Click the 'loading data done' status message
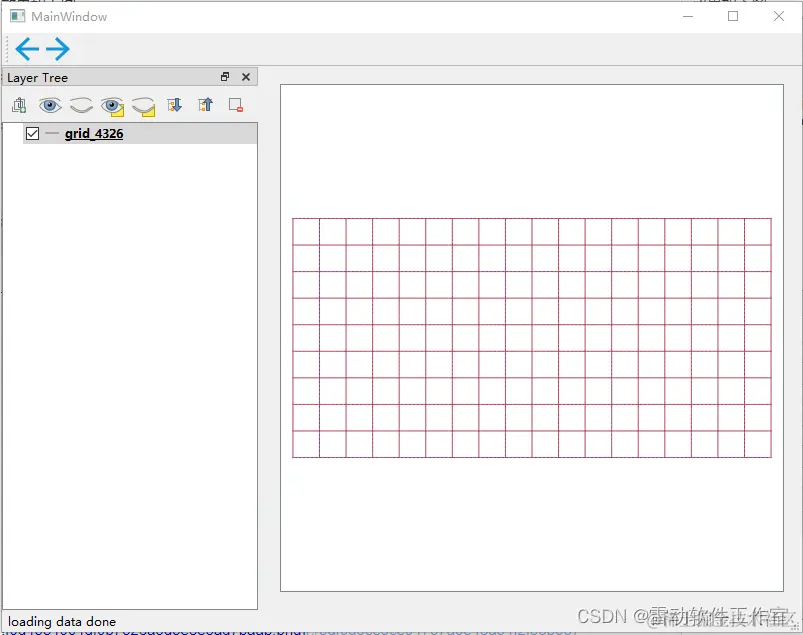This screenshot has height=635, width=803. pos(61,622)
